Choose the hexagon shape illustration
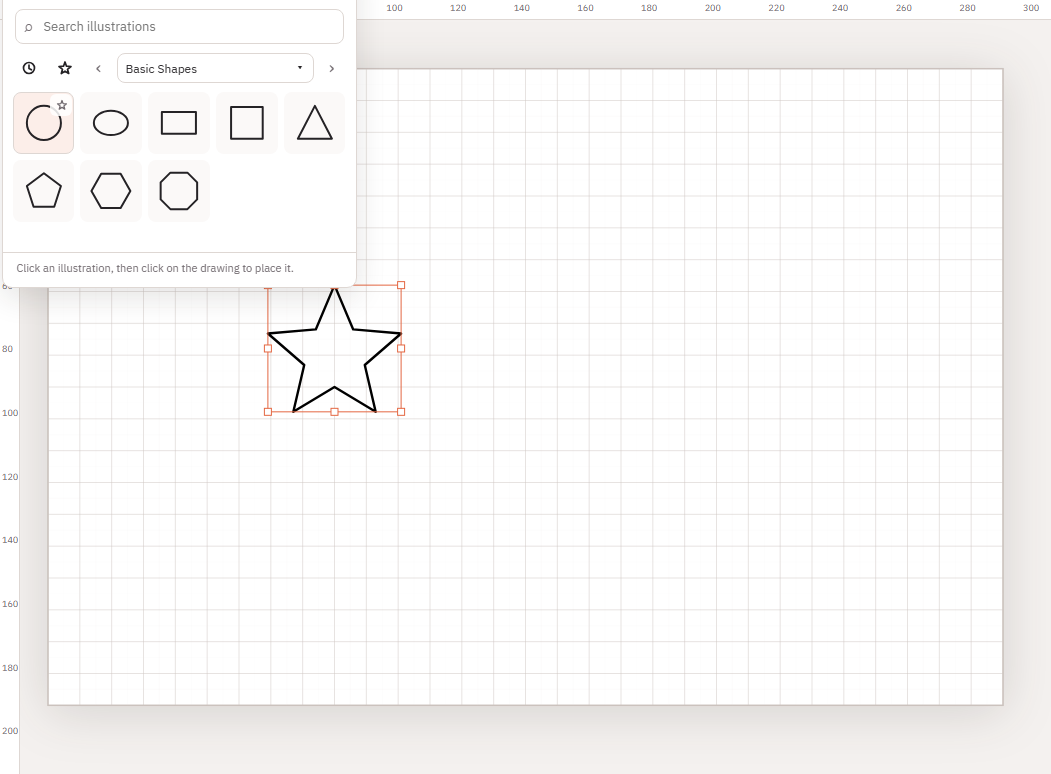 pyautogui.click(x=111, y=191)
